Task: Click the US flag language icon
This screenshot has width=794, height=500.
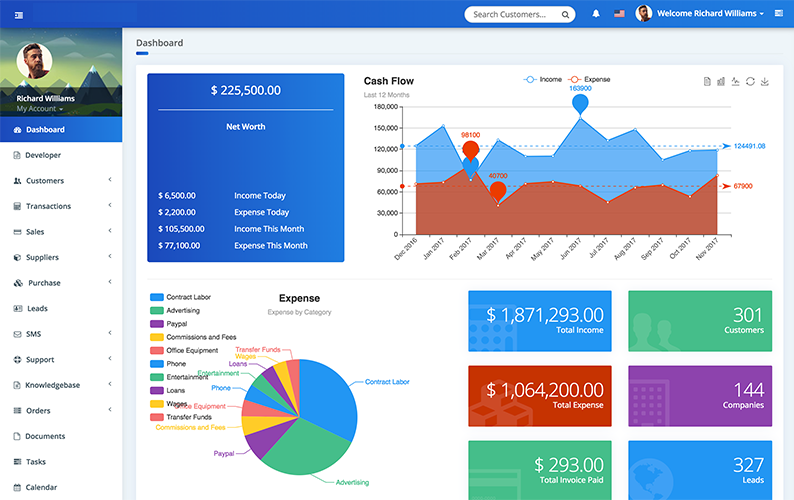Action: 619,14
